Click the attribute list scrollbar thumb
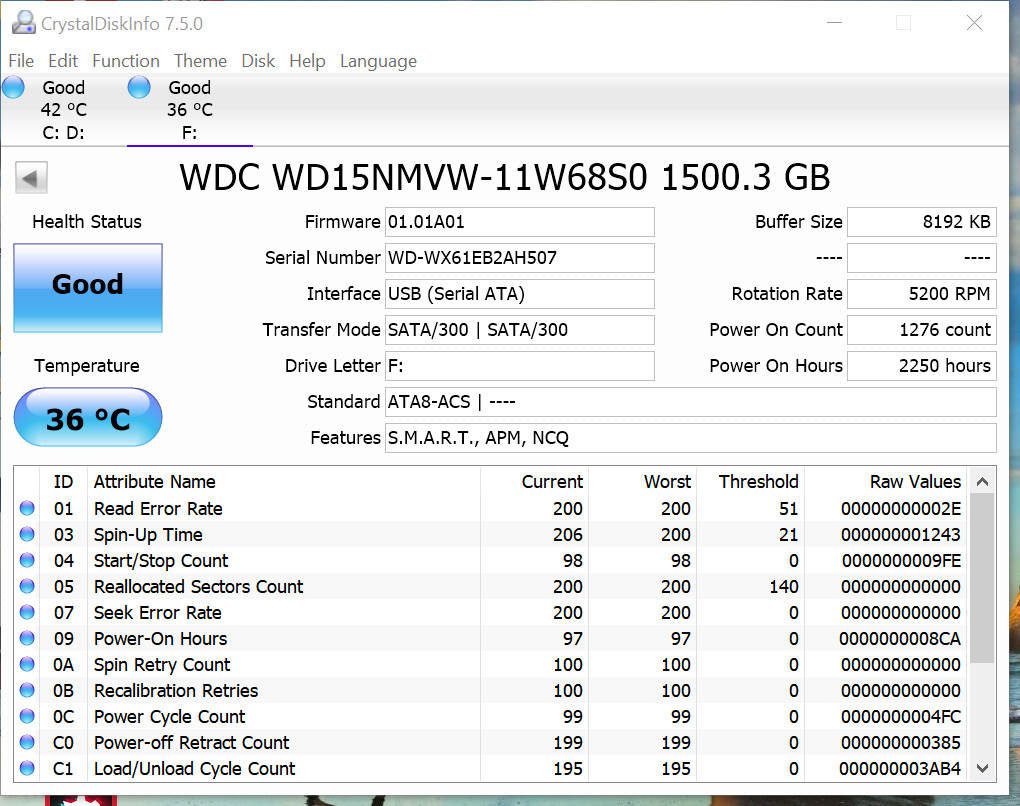This screenshot has width=1020, height=806. click(x=983, y=577)
